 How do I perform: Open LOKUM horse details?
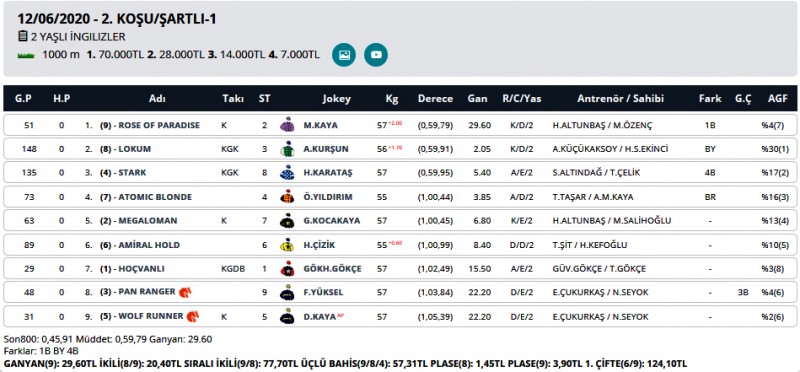coord(135,149)
